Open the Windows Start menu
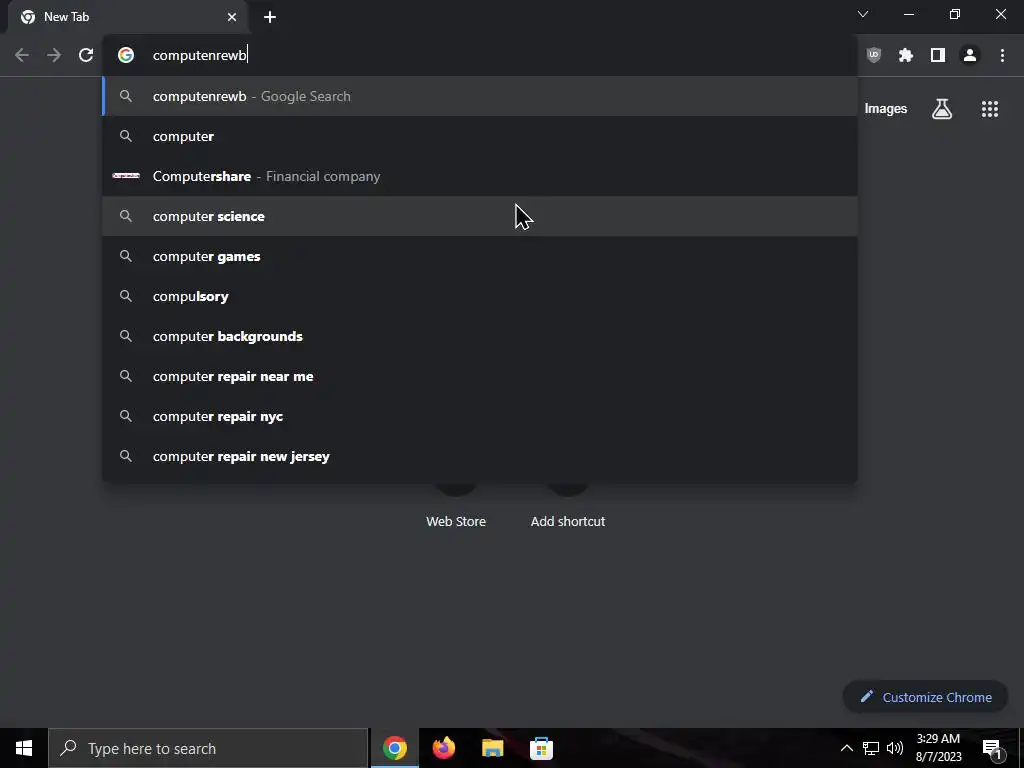Screen dimensions: 1024x768 click(x=24, y=748)
